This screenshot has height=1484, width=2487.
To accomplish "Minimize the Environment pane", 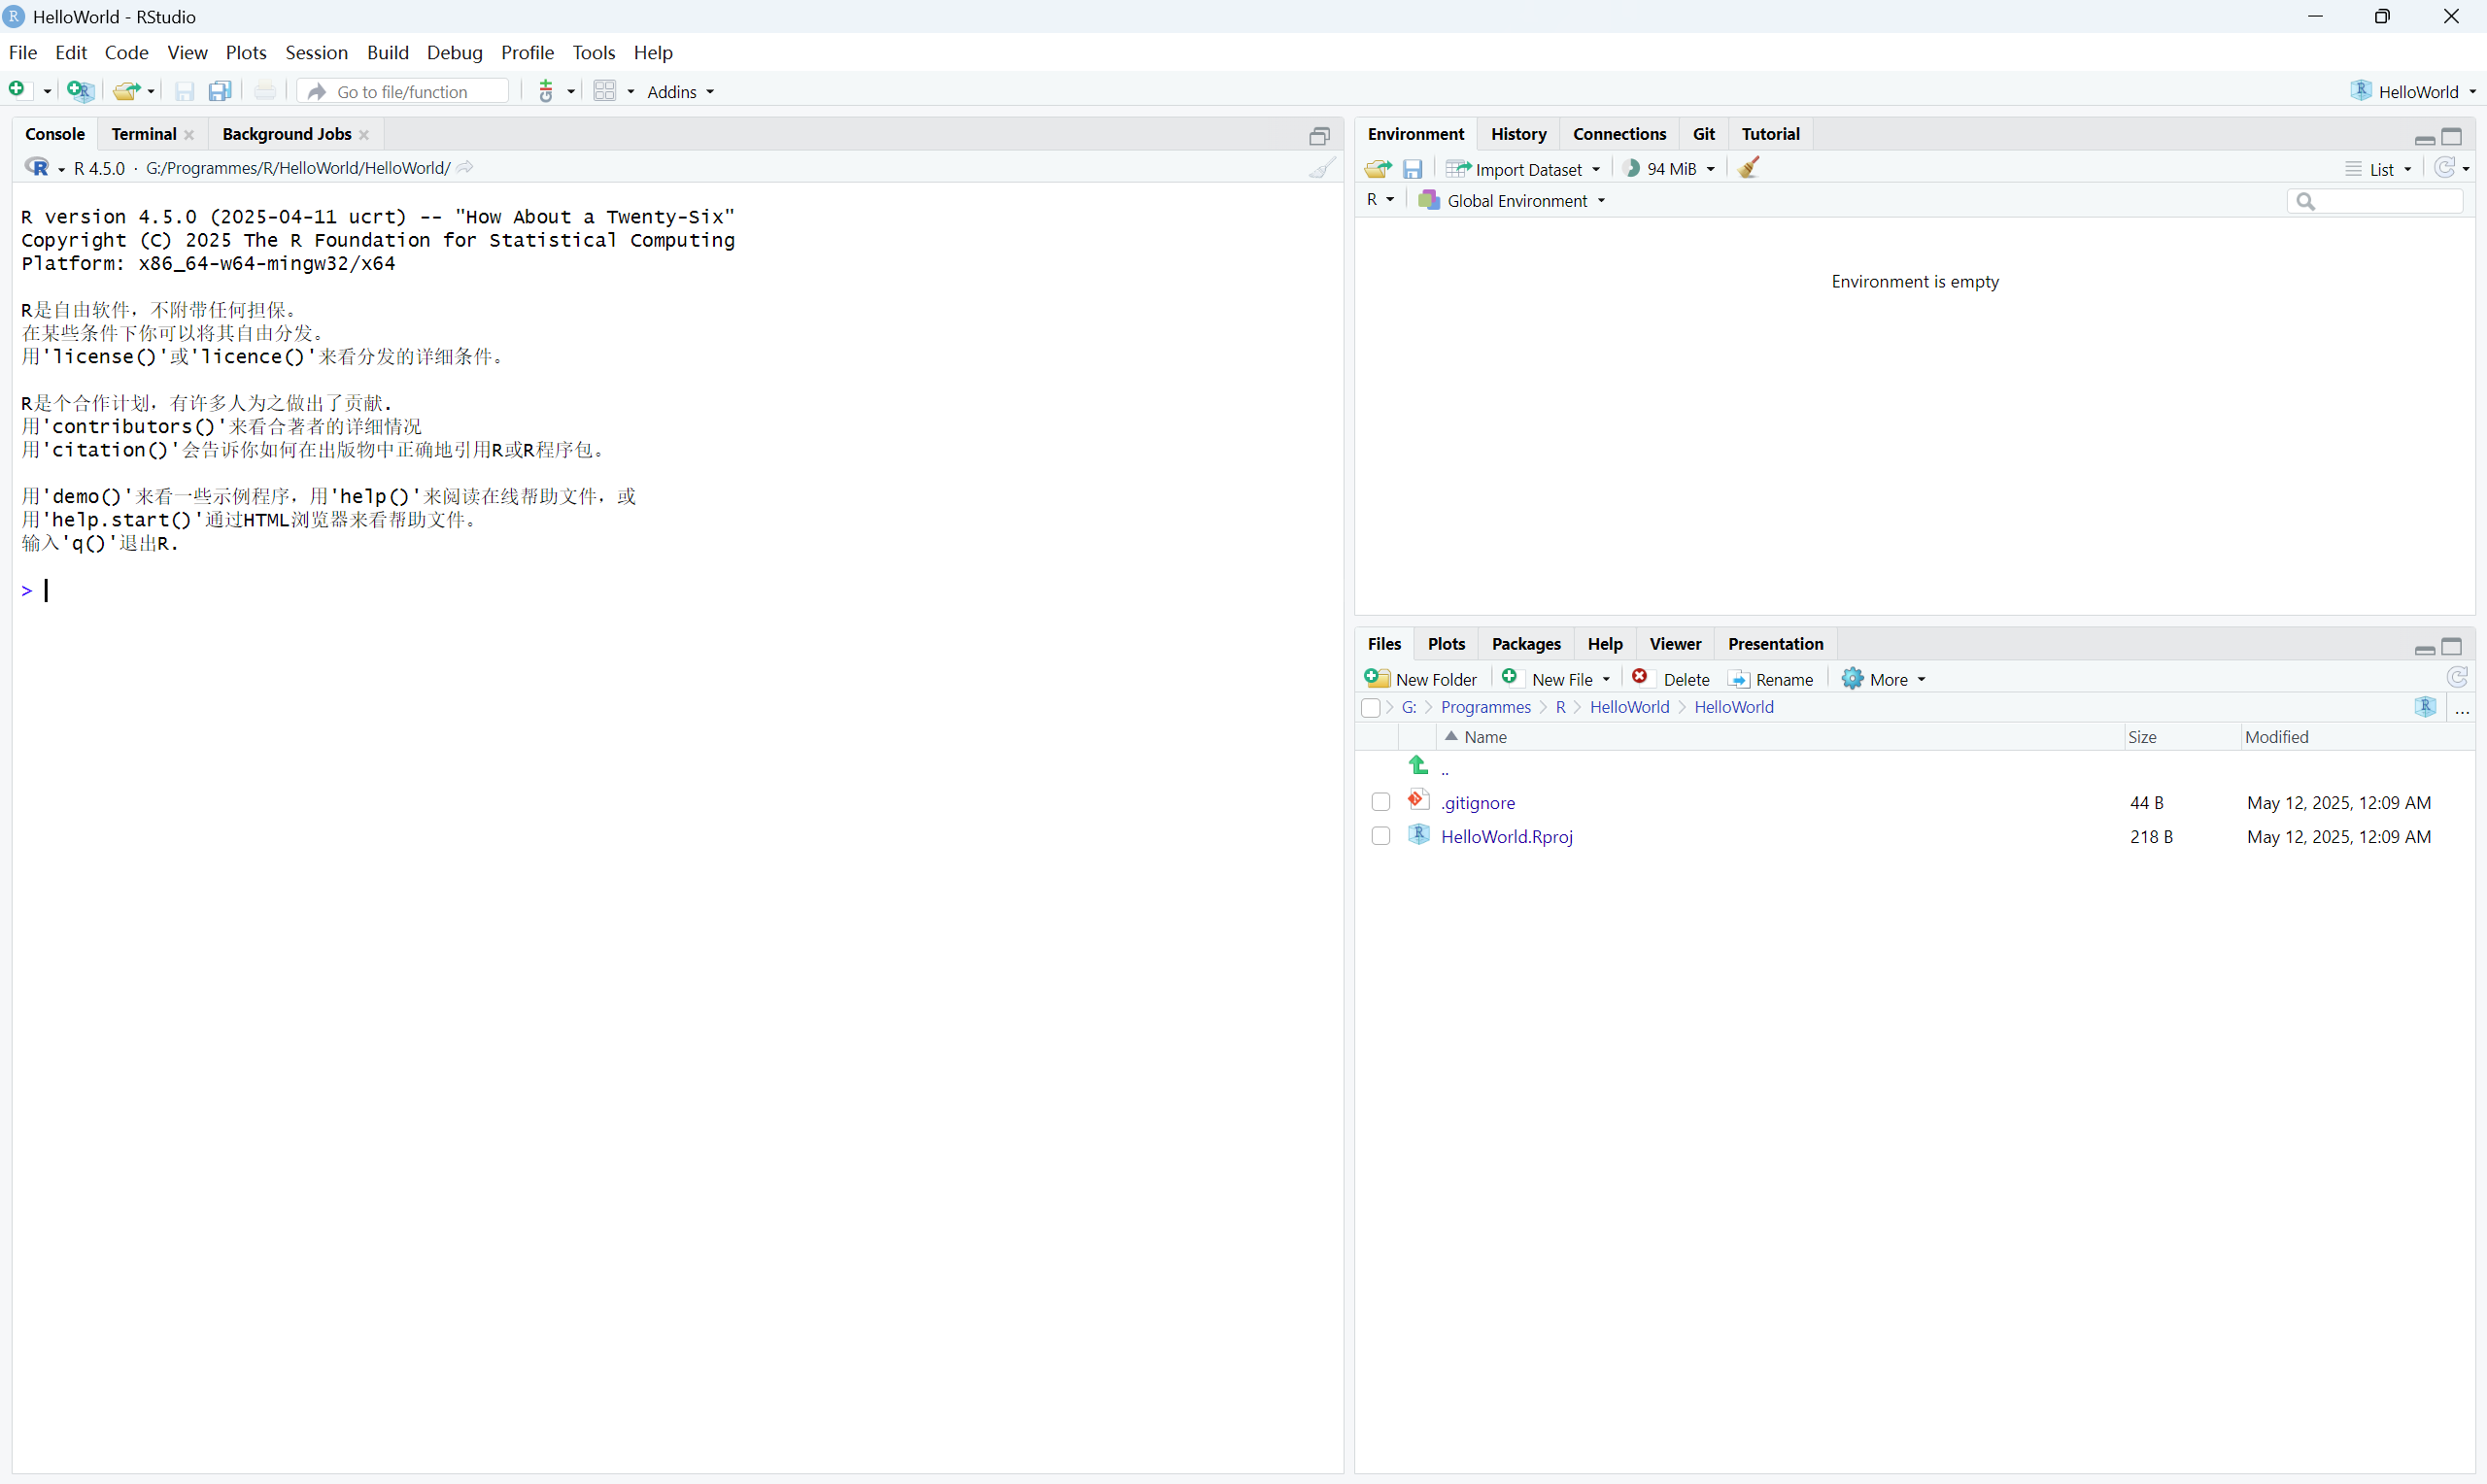I will [2425, 139].
